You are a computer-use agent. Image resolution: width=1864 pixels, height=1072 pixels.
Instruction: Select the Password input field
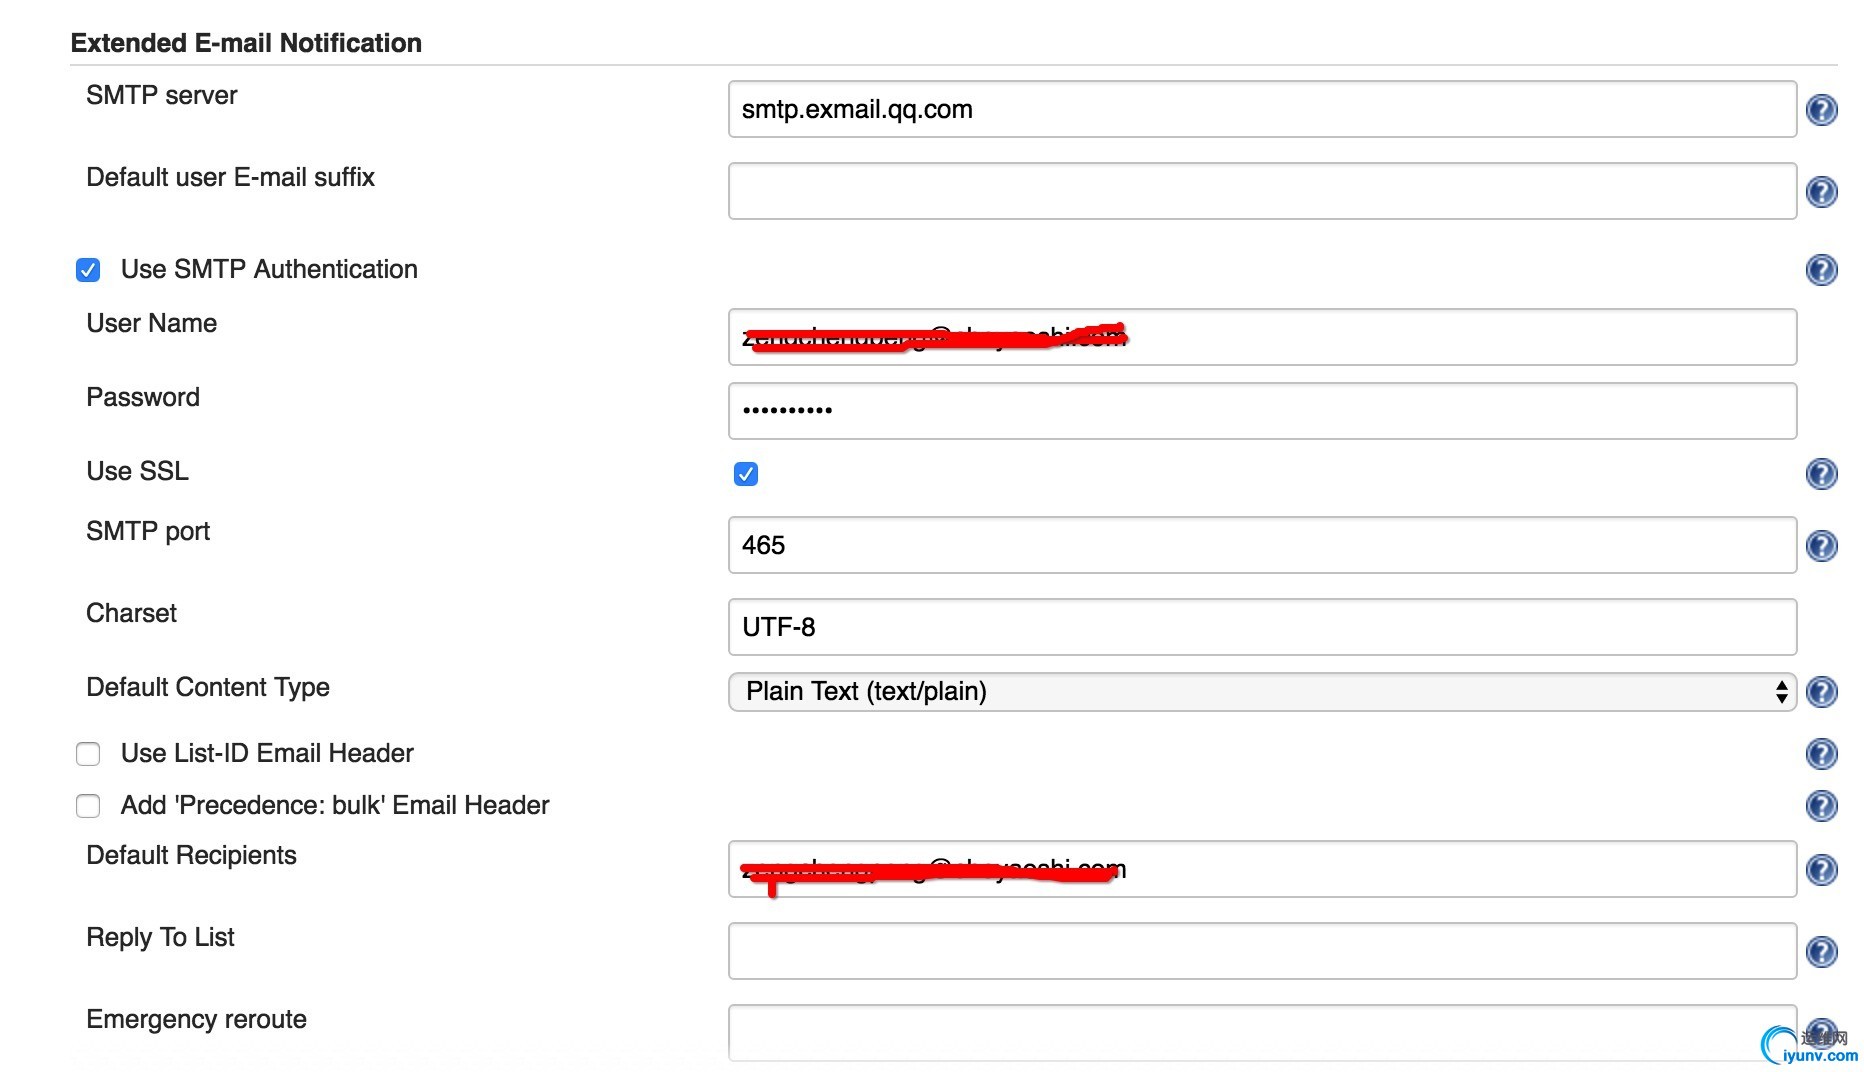click(x=1262, y=411)
